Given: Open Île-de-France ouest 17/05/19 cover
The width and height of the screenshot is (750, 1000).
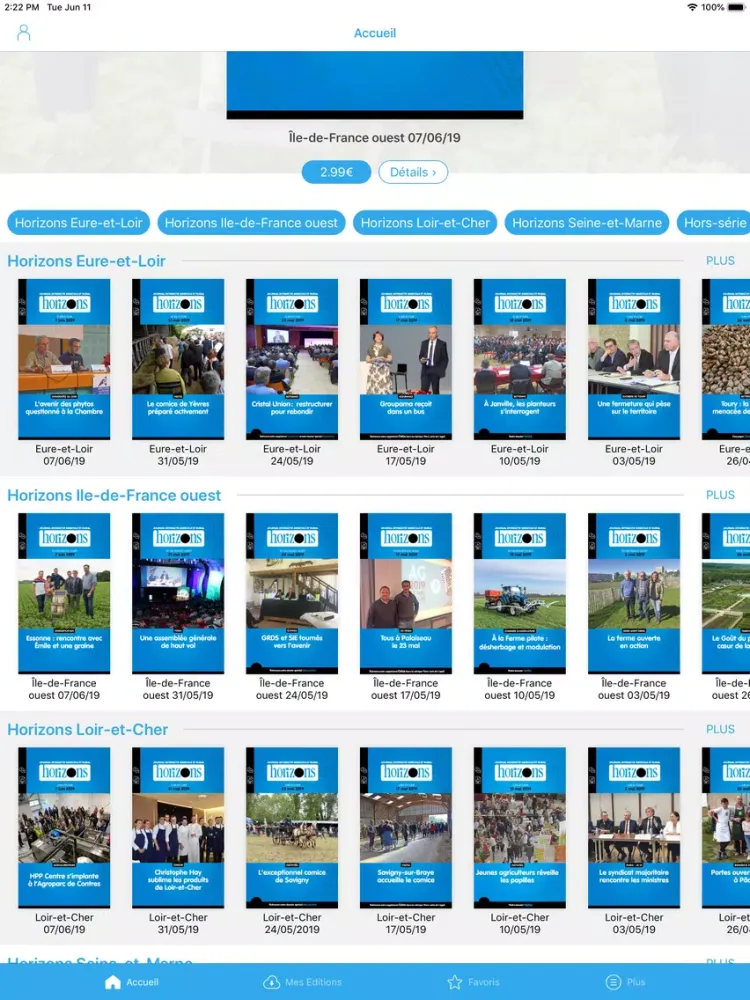Looking at the screenshot, I should (x=406, y=593).
